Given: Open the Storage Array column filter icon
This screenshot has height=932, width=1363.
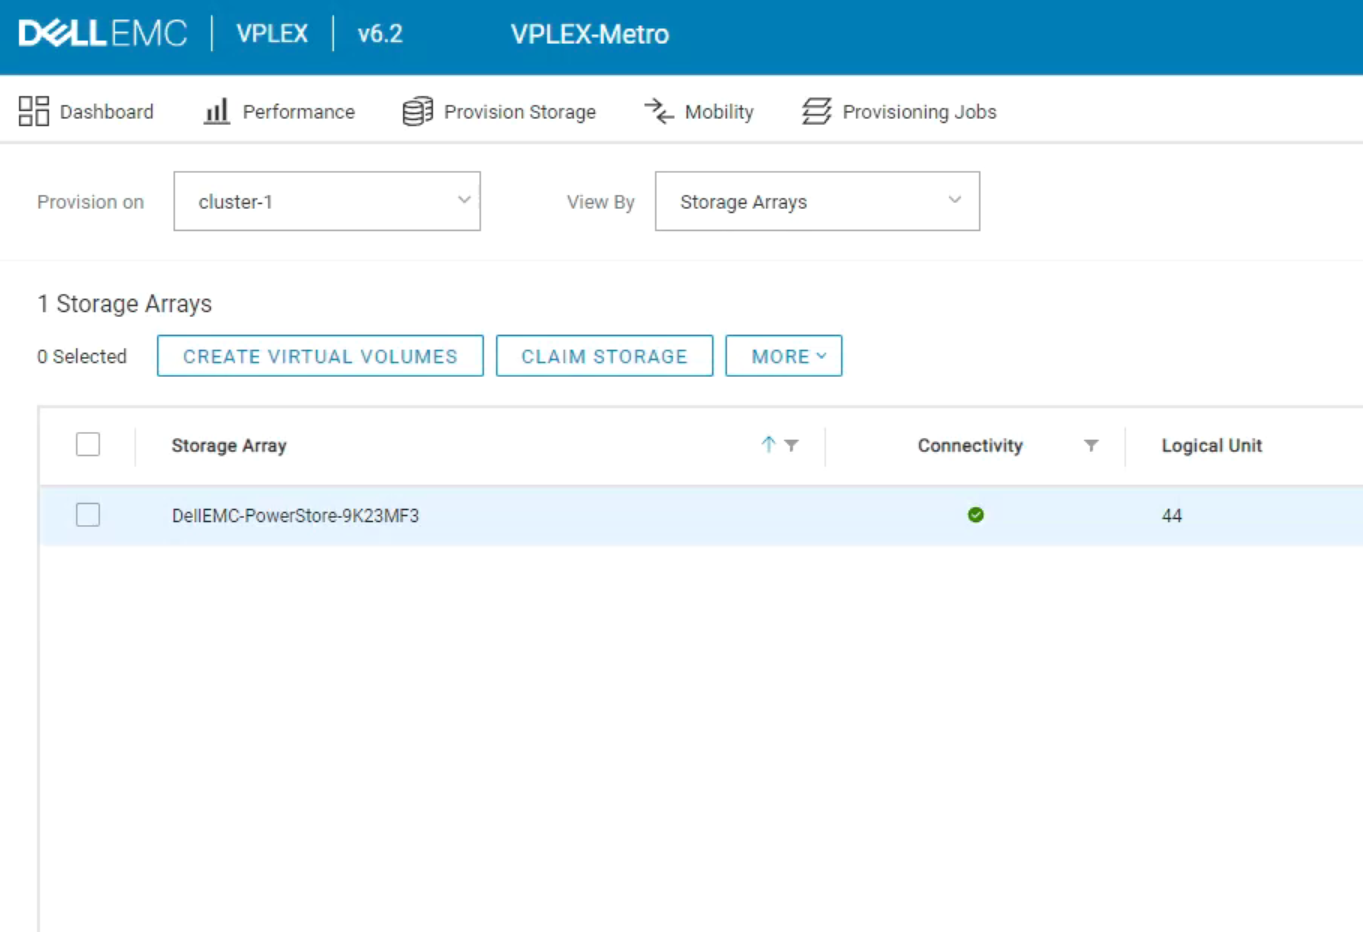Looking at the screenshot, I should (x=792, y=445).
